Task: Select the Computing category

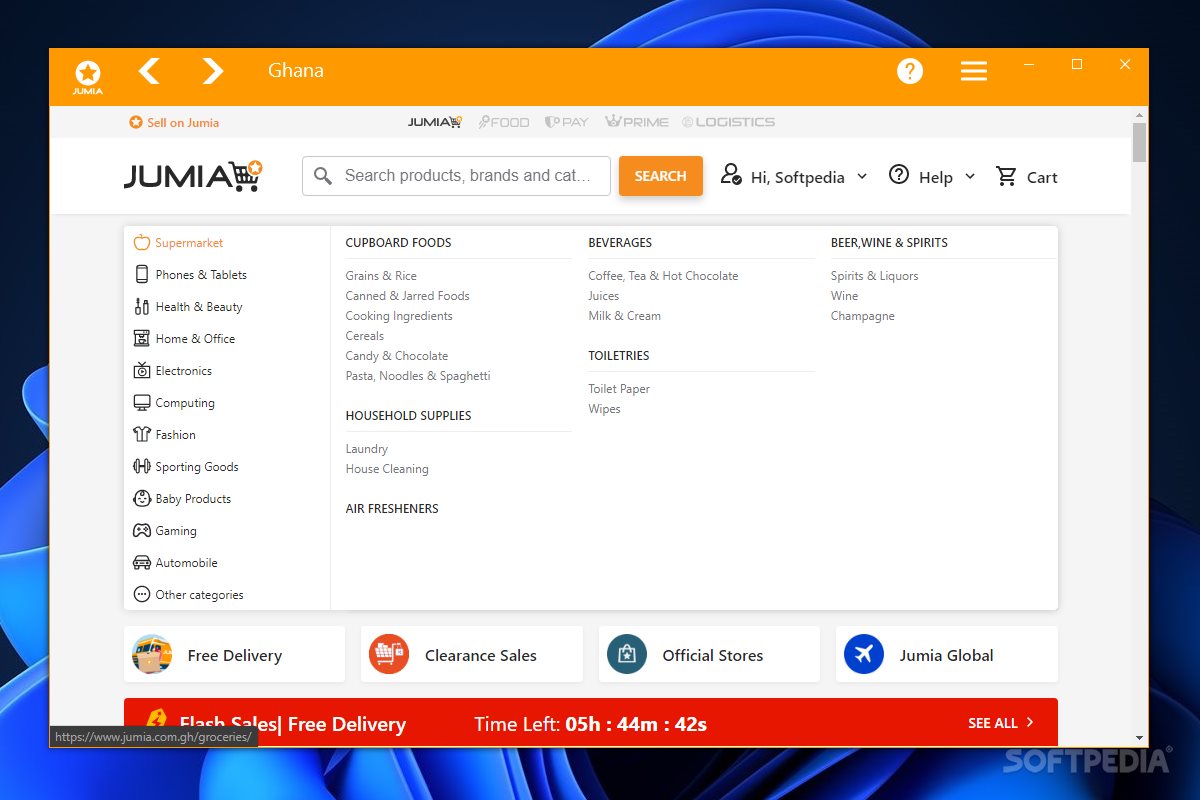Action: click(x=185, y=403)
